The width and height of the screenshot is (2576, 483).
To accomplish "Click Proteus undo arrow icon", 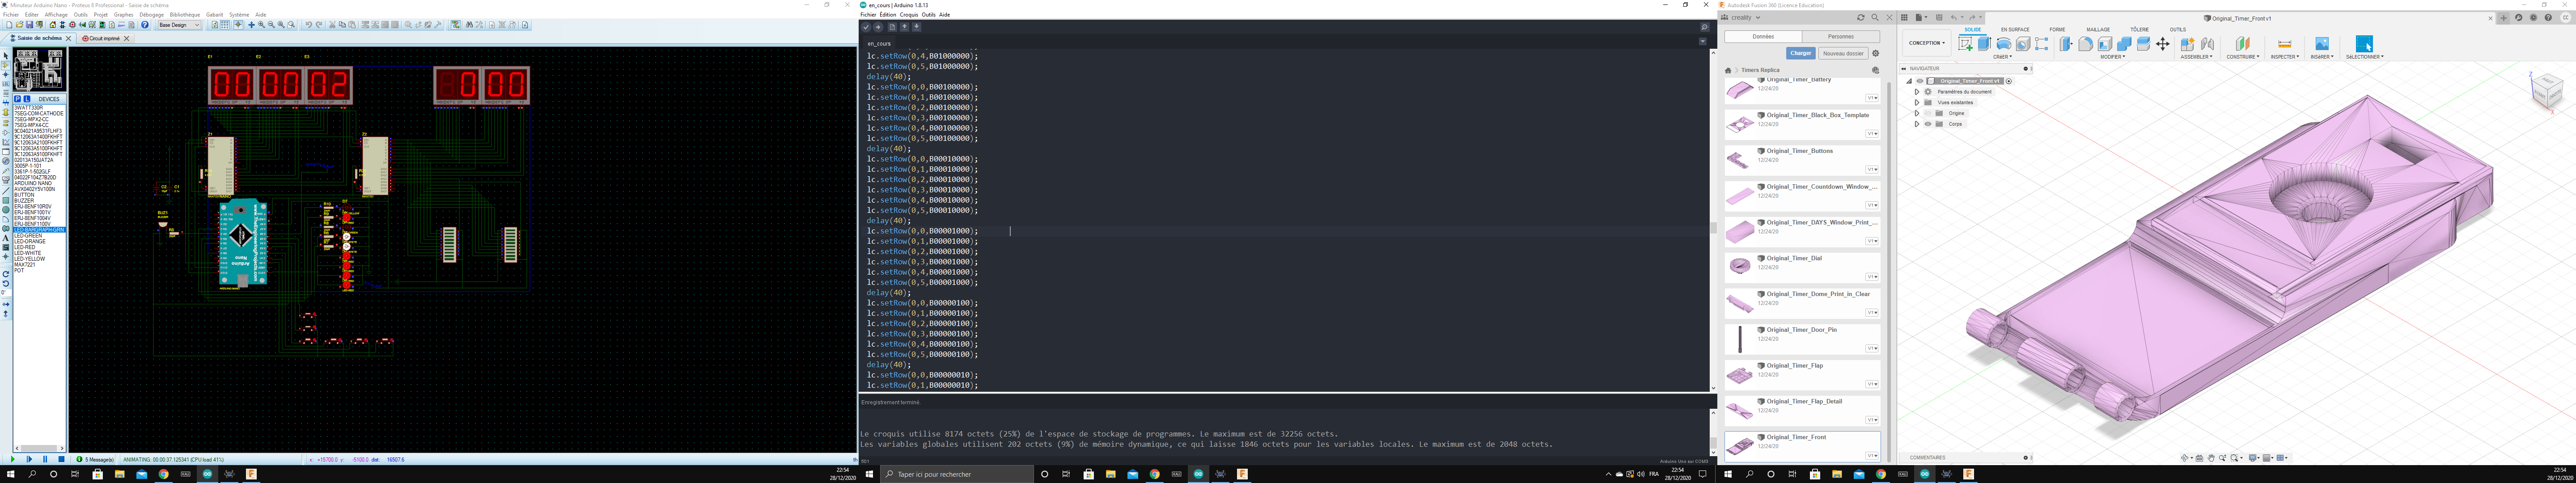I will coord(309,25).
